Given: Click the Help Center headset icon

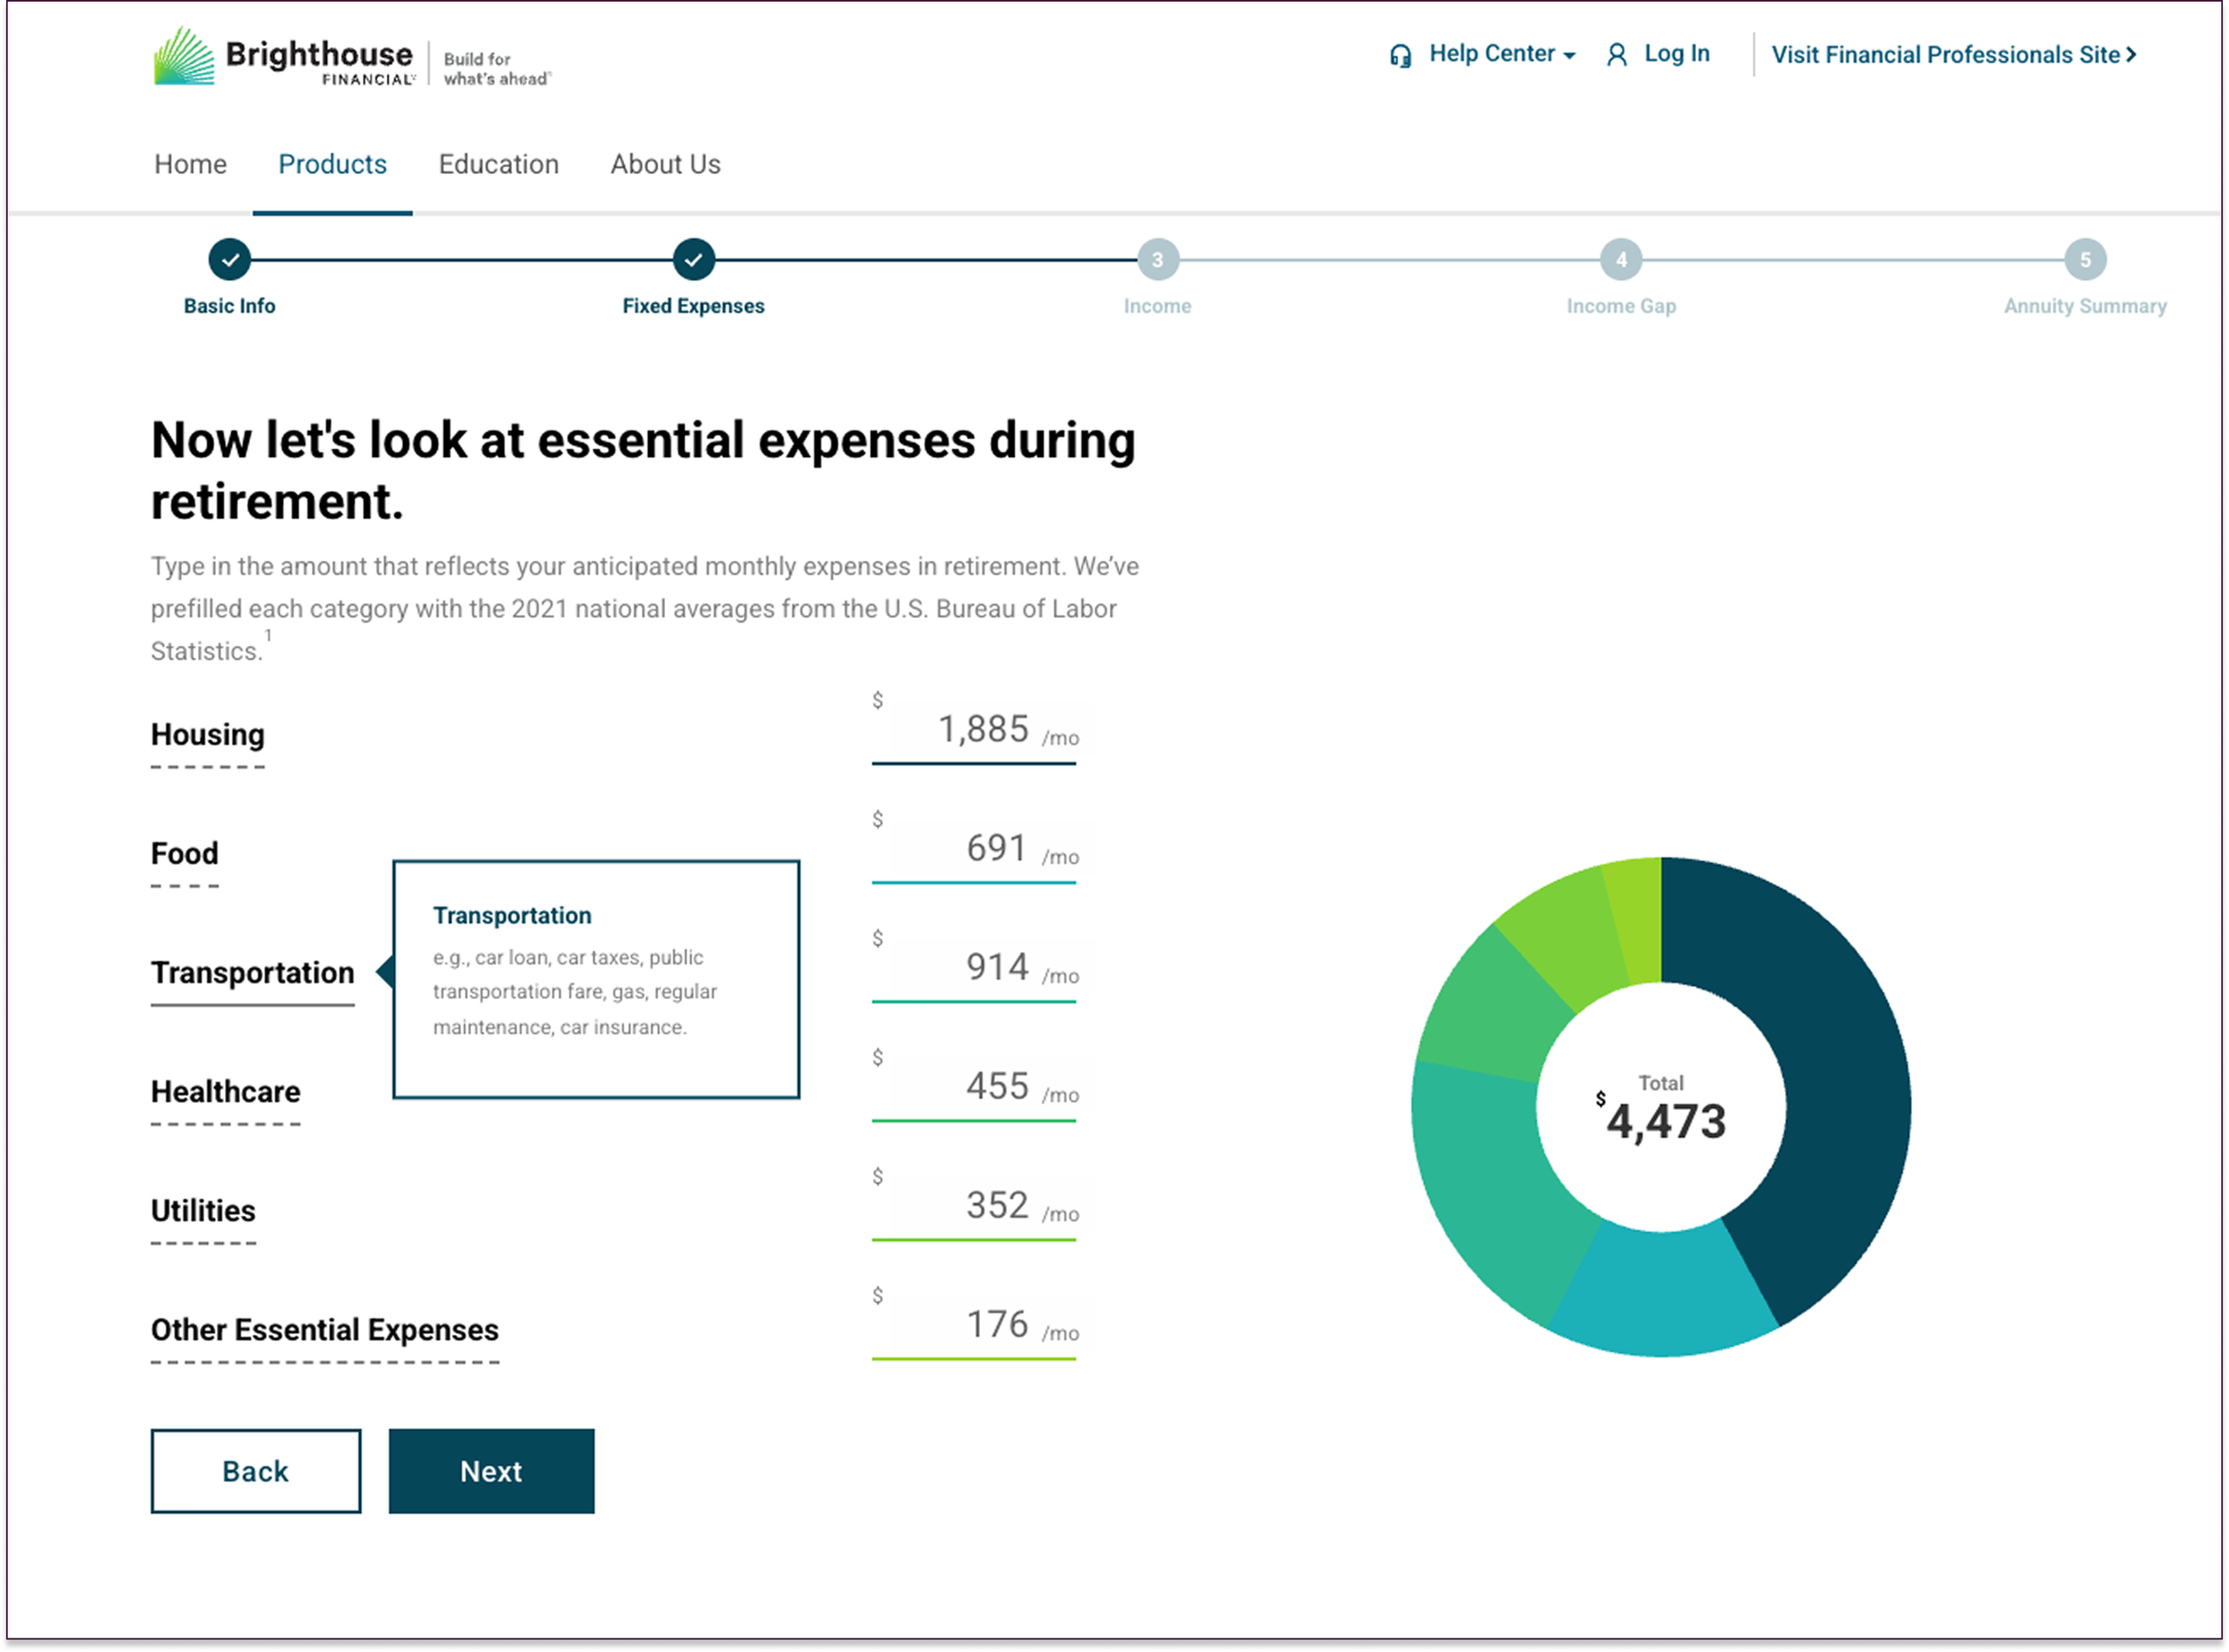Looking at the screenshot, I should click(1400, 56).
